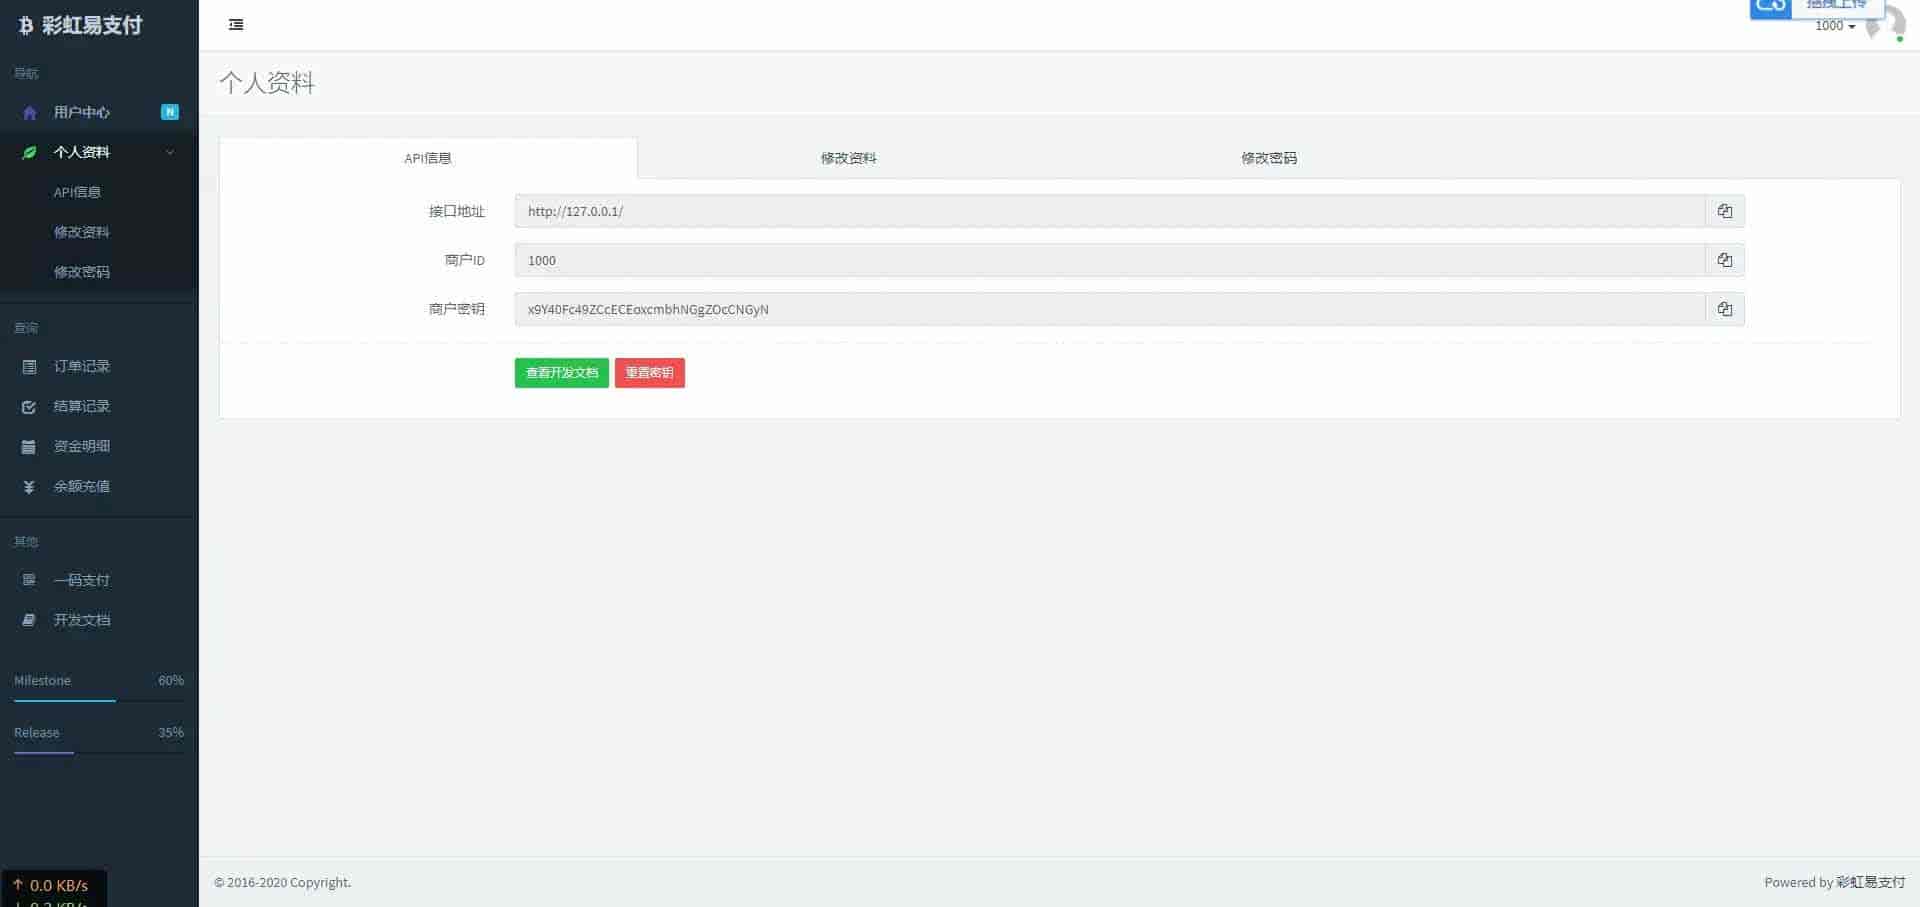Select API信息 in sidebar submenu
The height and width of the screenshot is (907, 1920).
point(77,192)
